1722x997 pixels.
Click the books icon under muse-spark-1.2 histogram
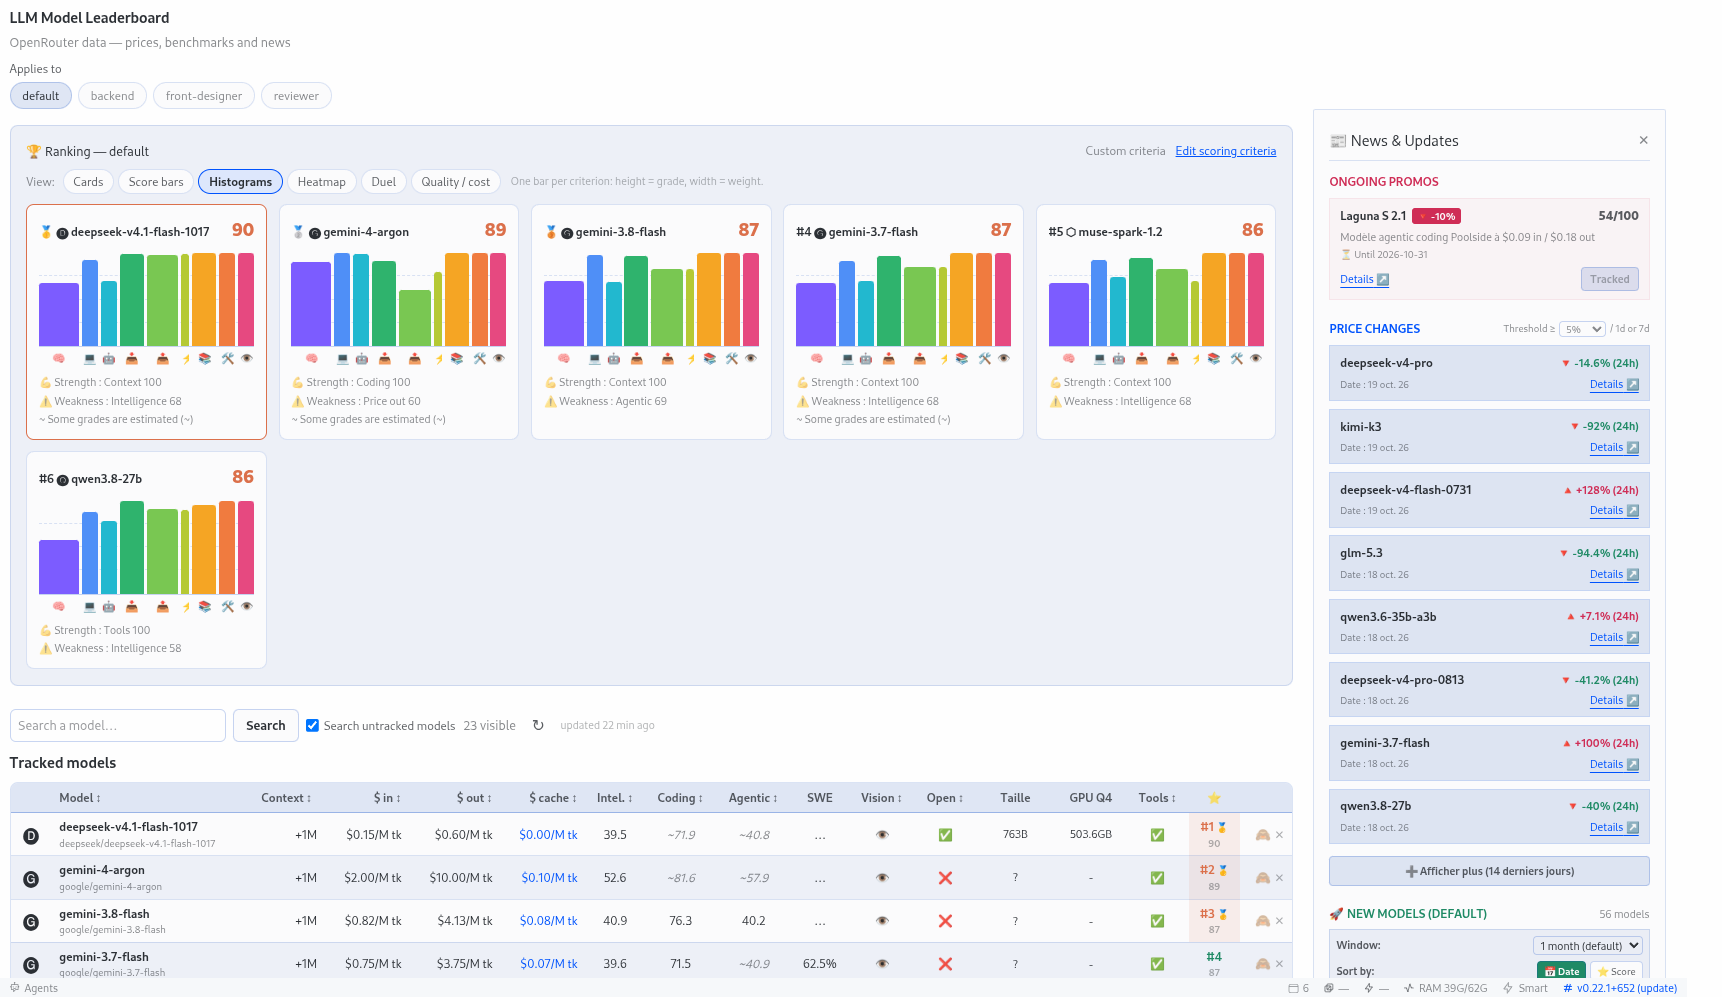1214,358
